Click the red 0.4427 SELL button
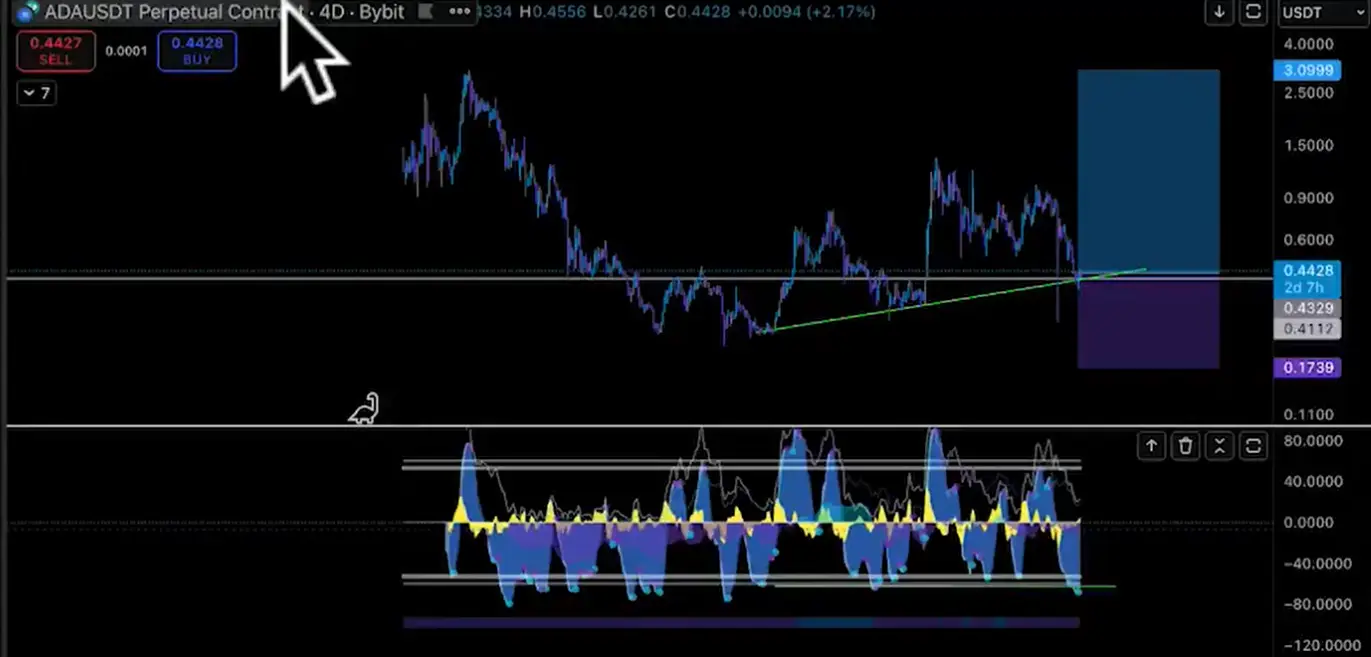Viewport: 1371px width, 657px height. 56,51
